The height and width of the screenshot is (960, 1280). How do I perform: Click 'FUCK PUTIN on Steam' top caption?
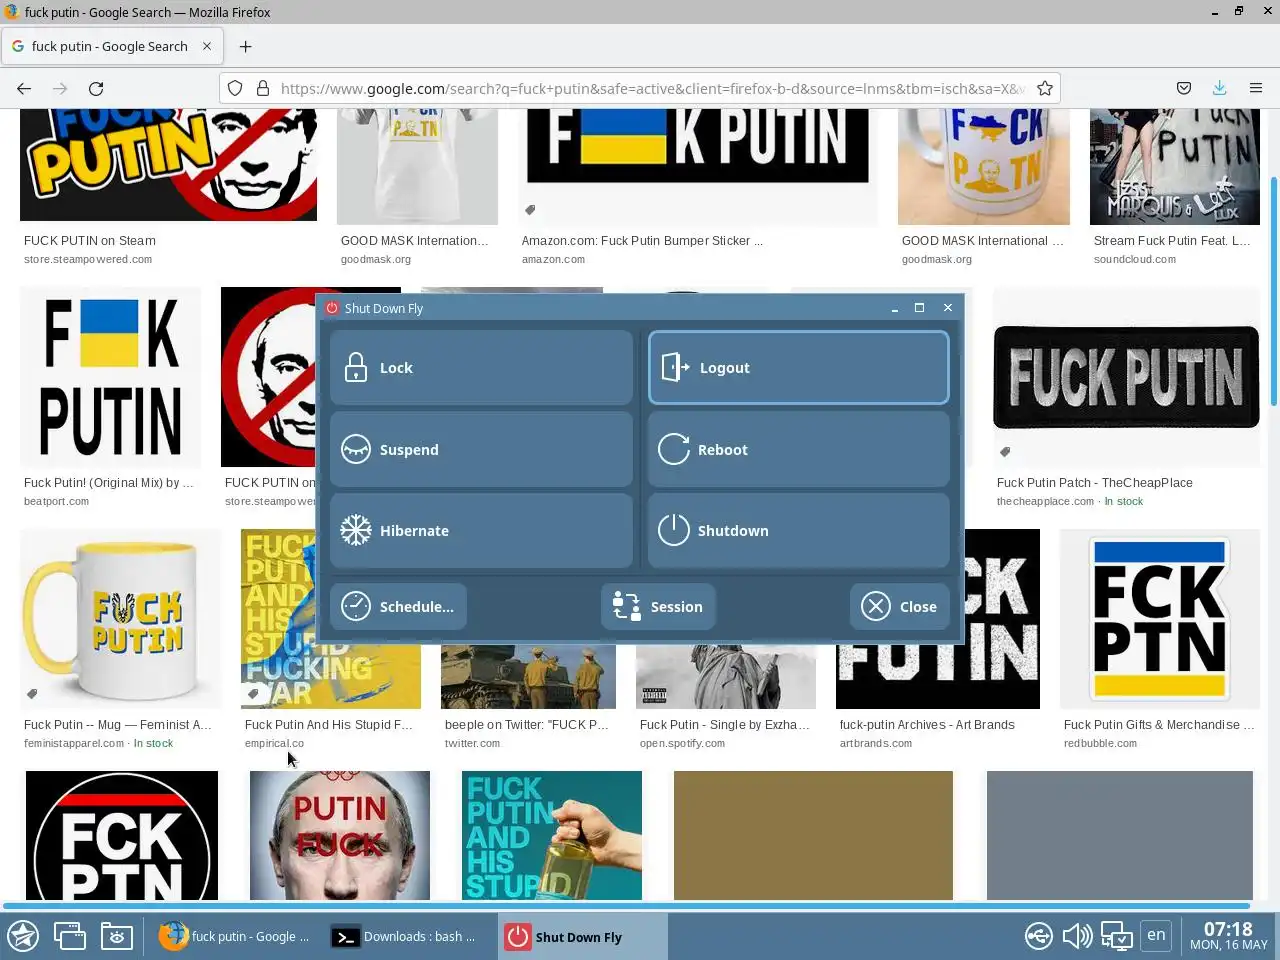point(90,241)
